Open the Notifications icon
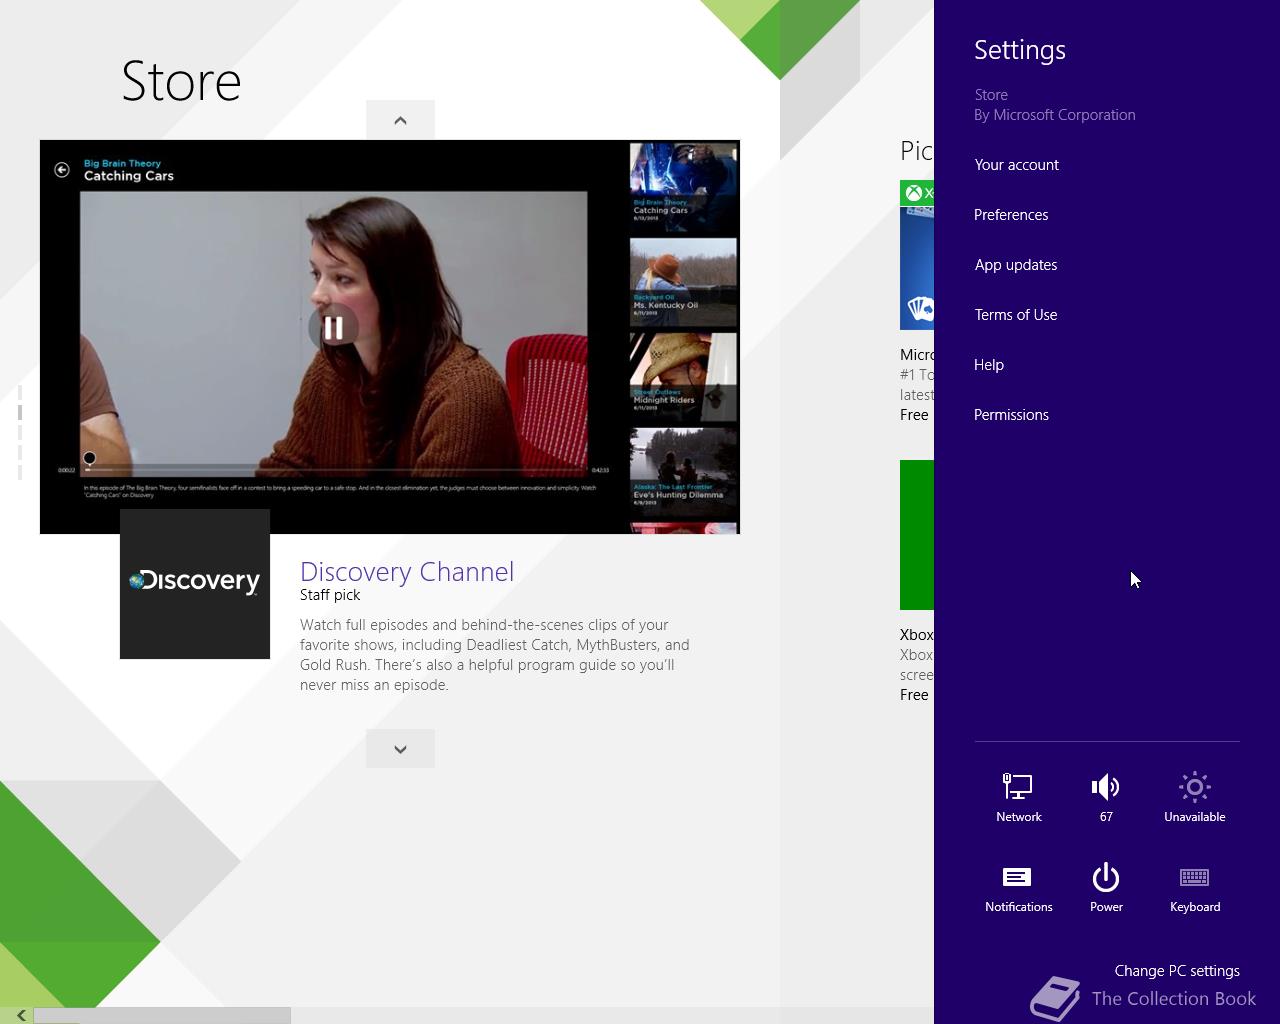Screen dimensions: 1280x1024 coord(1018,887)
